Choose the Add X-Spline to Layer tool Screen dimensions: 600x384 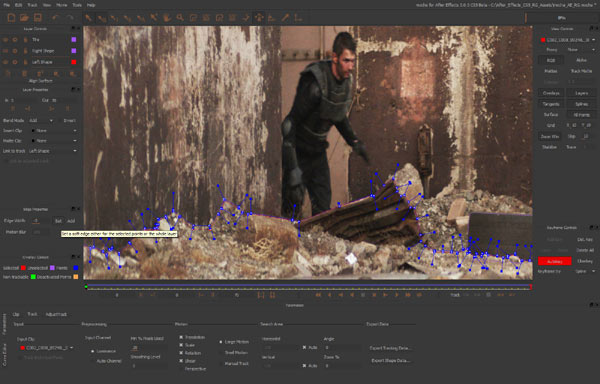(206, 18)
